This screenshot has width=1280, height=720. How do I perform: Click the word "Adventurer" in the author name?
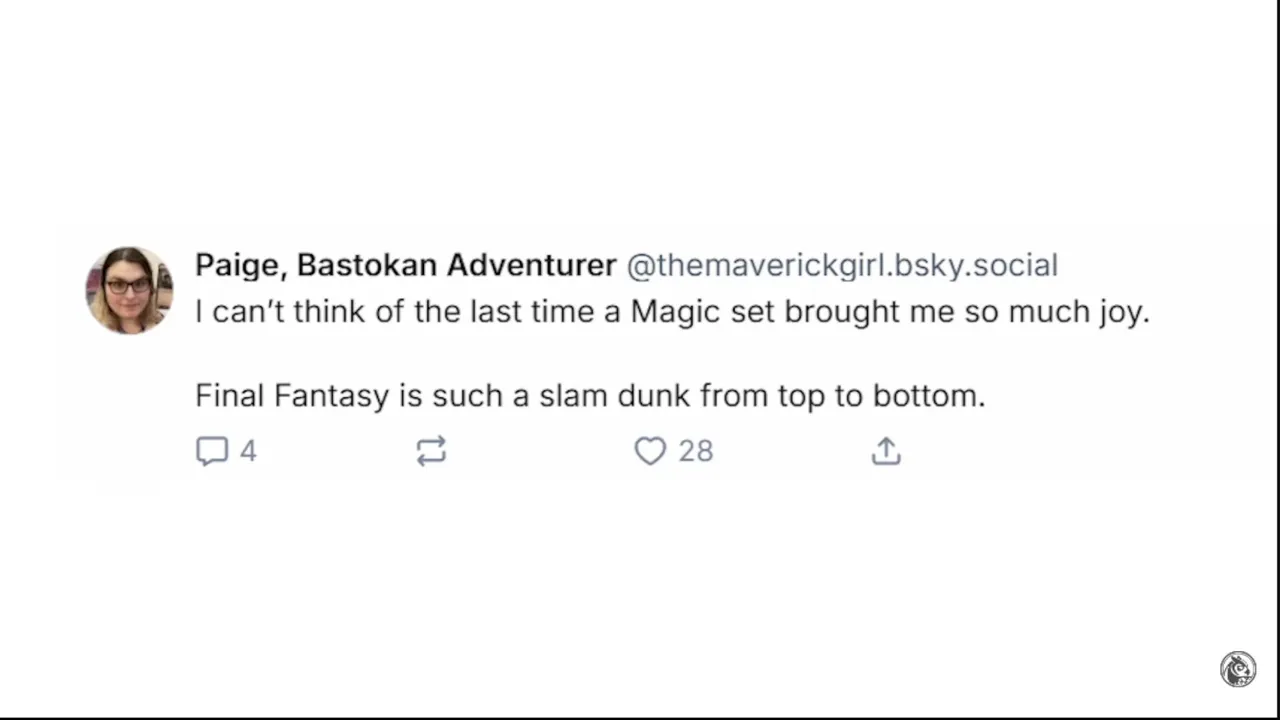(x=531, y=265)
